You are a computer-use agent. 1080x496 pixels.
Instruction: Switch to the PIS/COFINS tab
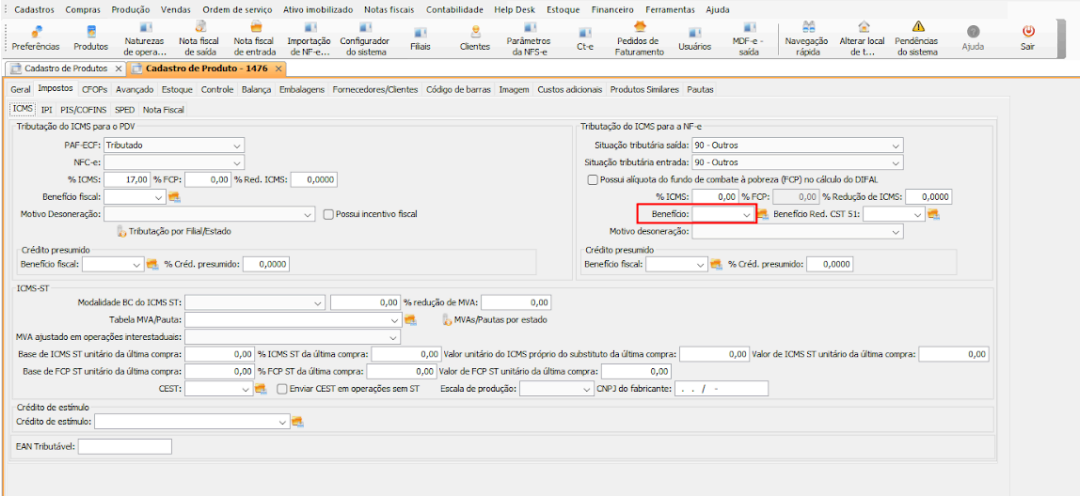[x=83, y=109]
